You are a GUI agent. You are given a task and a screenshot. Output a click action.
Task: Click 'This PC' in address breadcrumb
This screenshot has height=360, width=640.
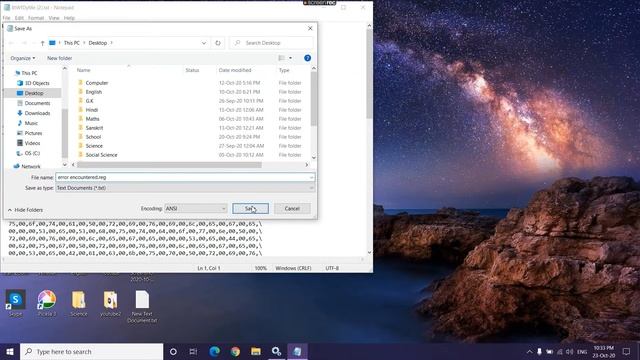click(71, 43)
